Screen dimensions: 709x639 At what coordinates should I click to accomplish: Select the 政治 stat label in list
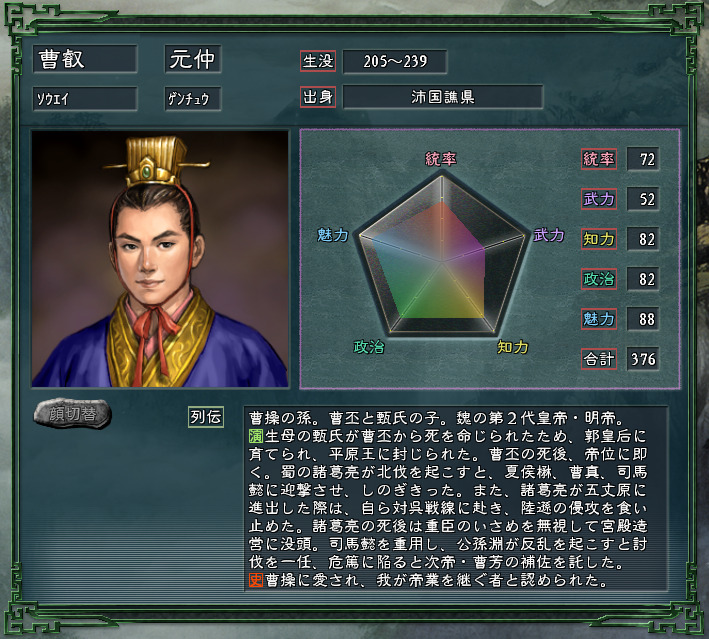599,279
